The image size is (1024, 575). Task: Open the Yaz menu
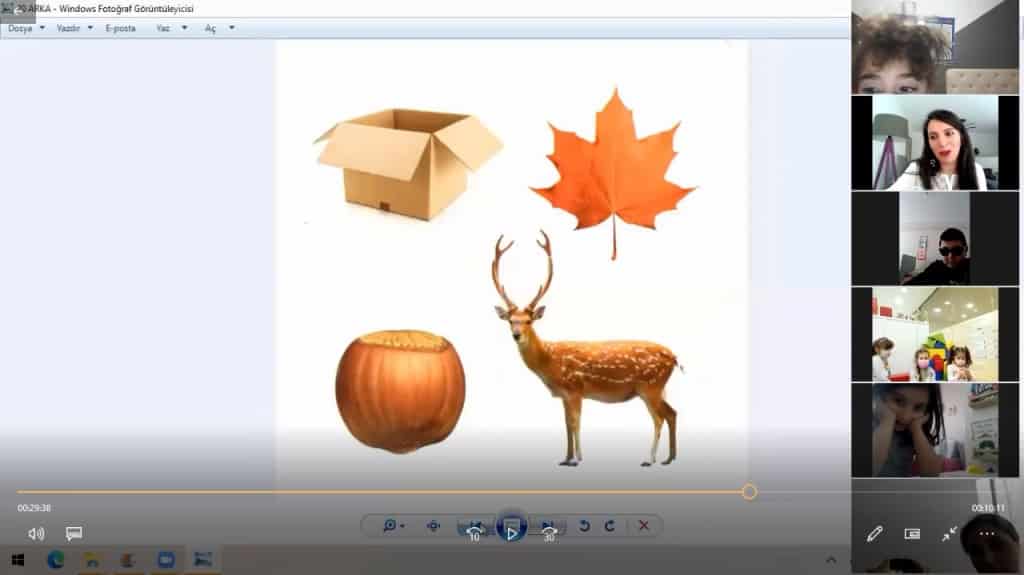tap(163, 28)
